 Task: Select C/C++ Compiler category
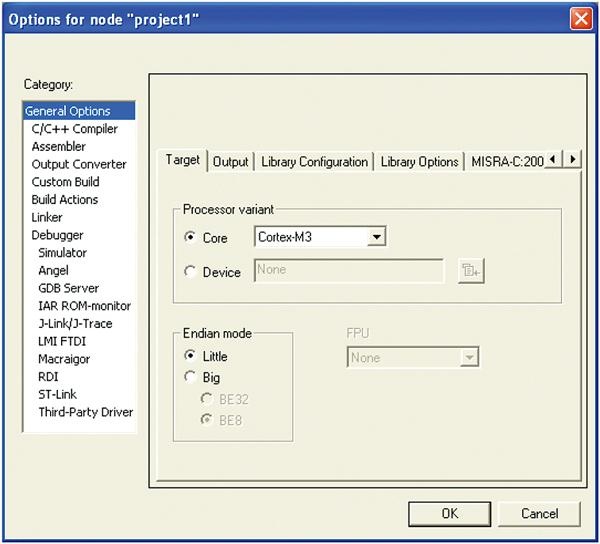[74, 129]
